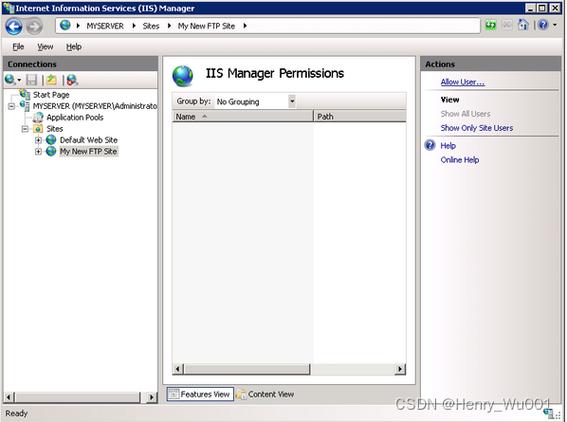Collapse the Sites tree node

point(25,129)
